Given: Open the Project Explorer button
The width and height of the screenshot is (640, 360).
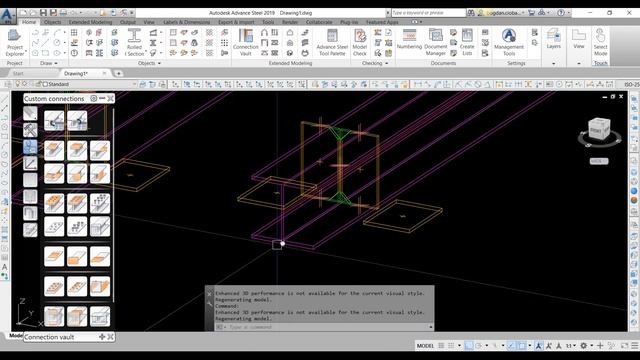Looking at the screenshot, I should click(15, 43).
